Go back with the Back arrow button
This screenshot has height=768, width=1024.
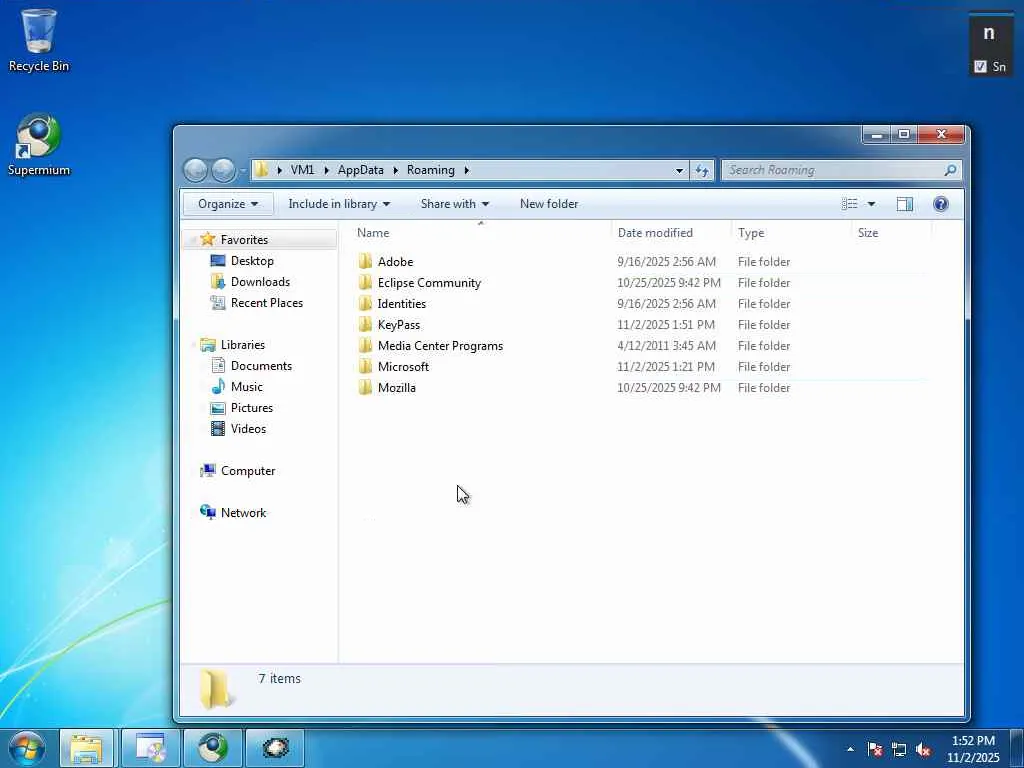[x=195, y=170]
